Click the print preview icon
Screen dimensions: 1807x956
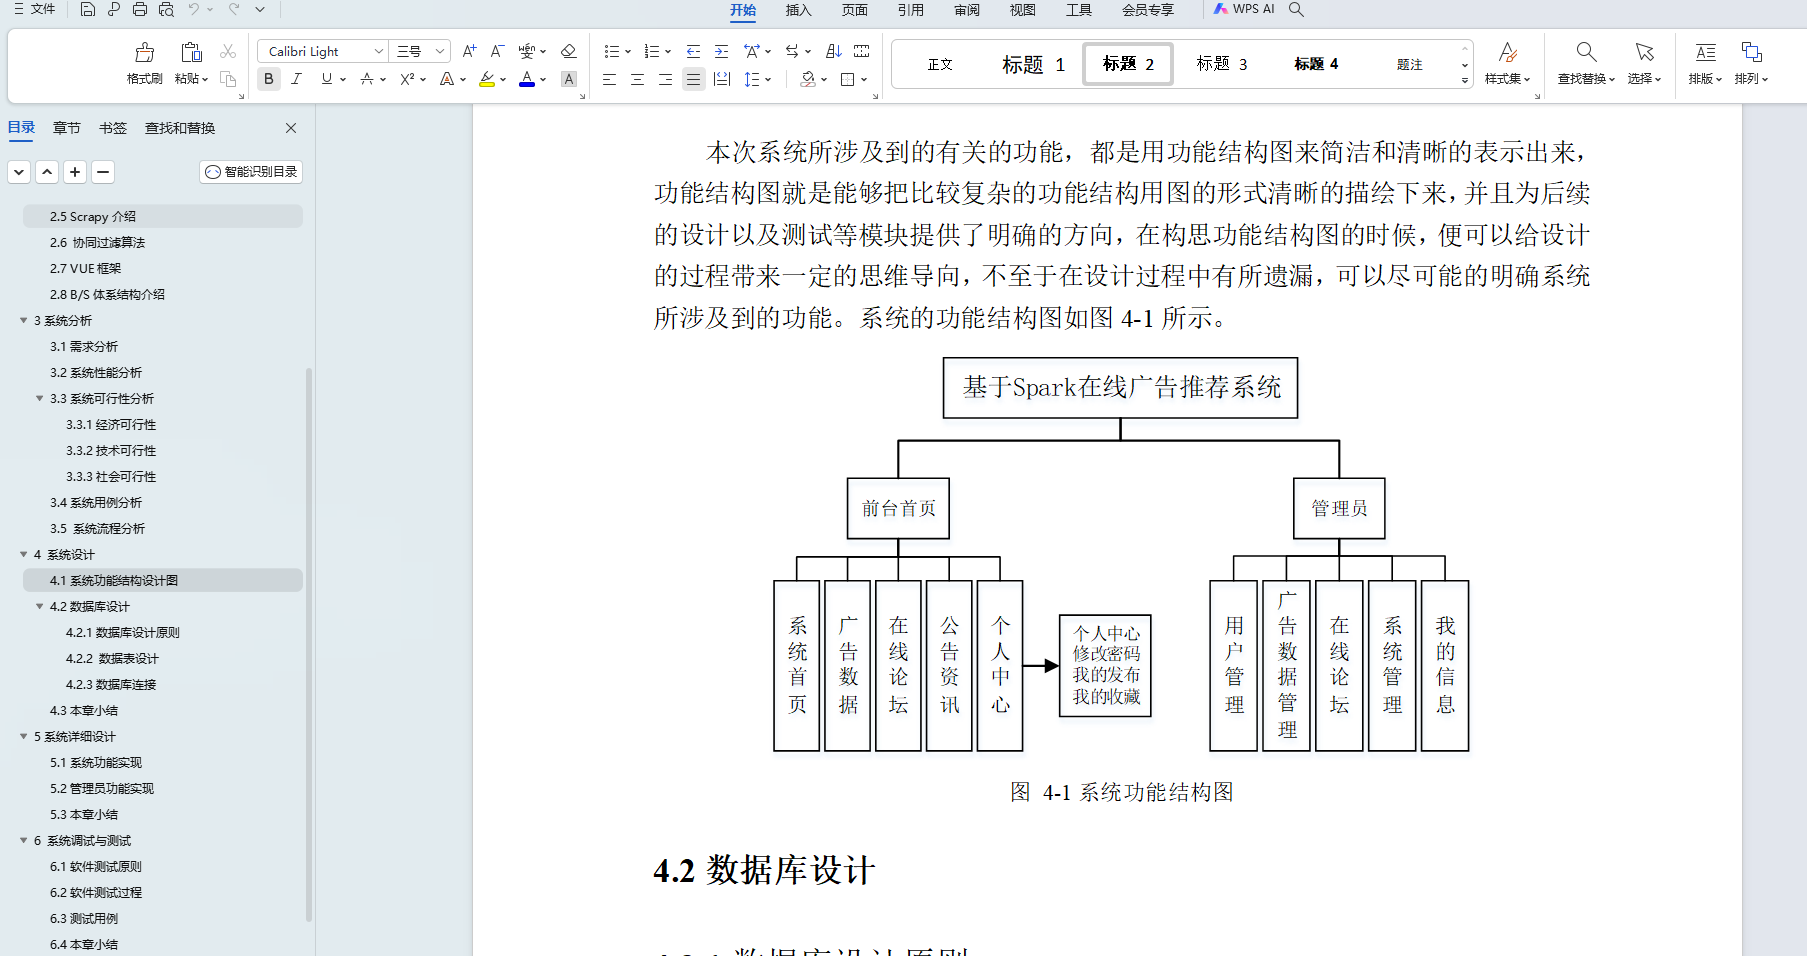pos(165,10)
